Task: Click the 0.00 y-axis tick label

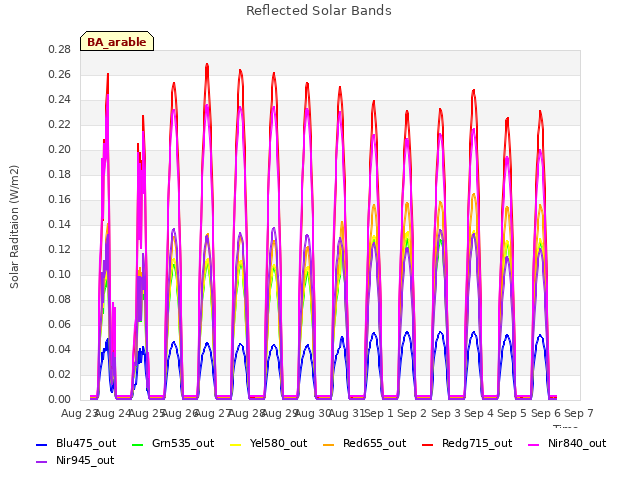Action: (60, 399)
